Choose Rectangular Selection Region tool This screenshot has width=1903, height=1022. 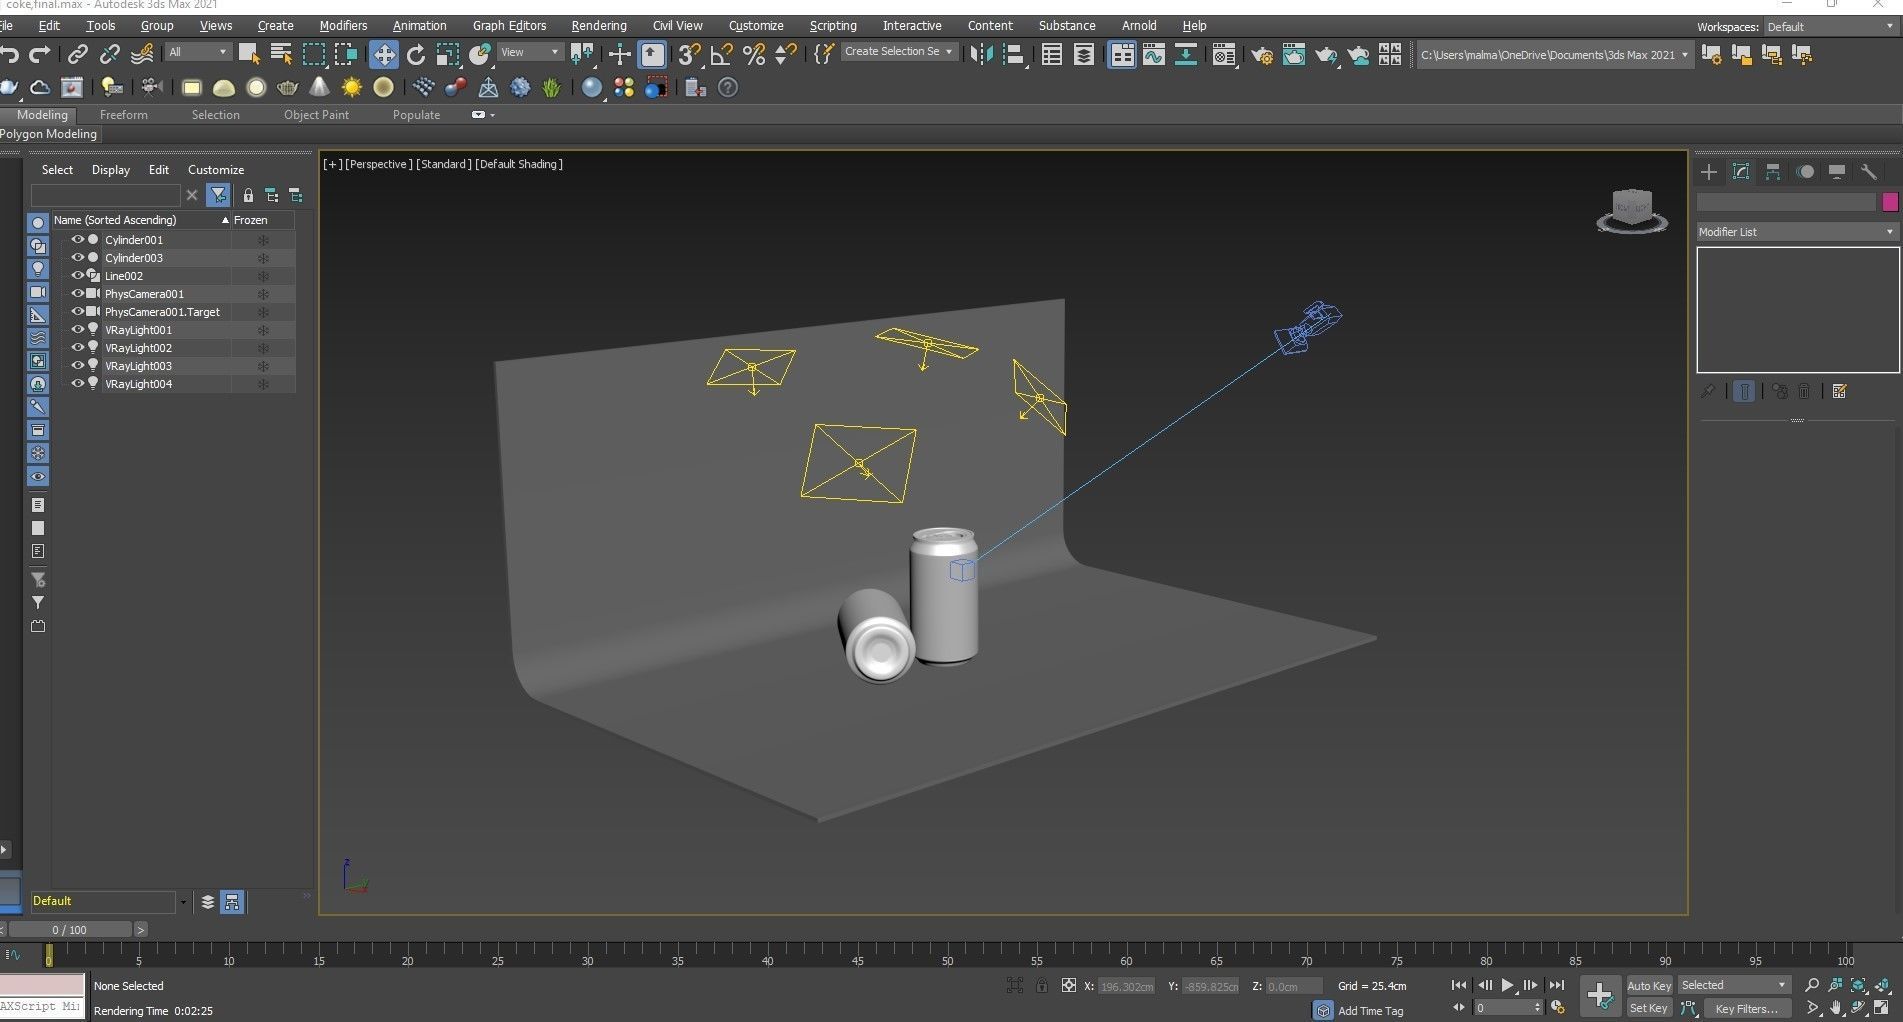pos(314,54)
